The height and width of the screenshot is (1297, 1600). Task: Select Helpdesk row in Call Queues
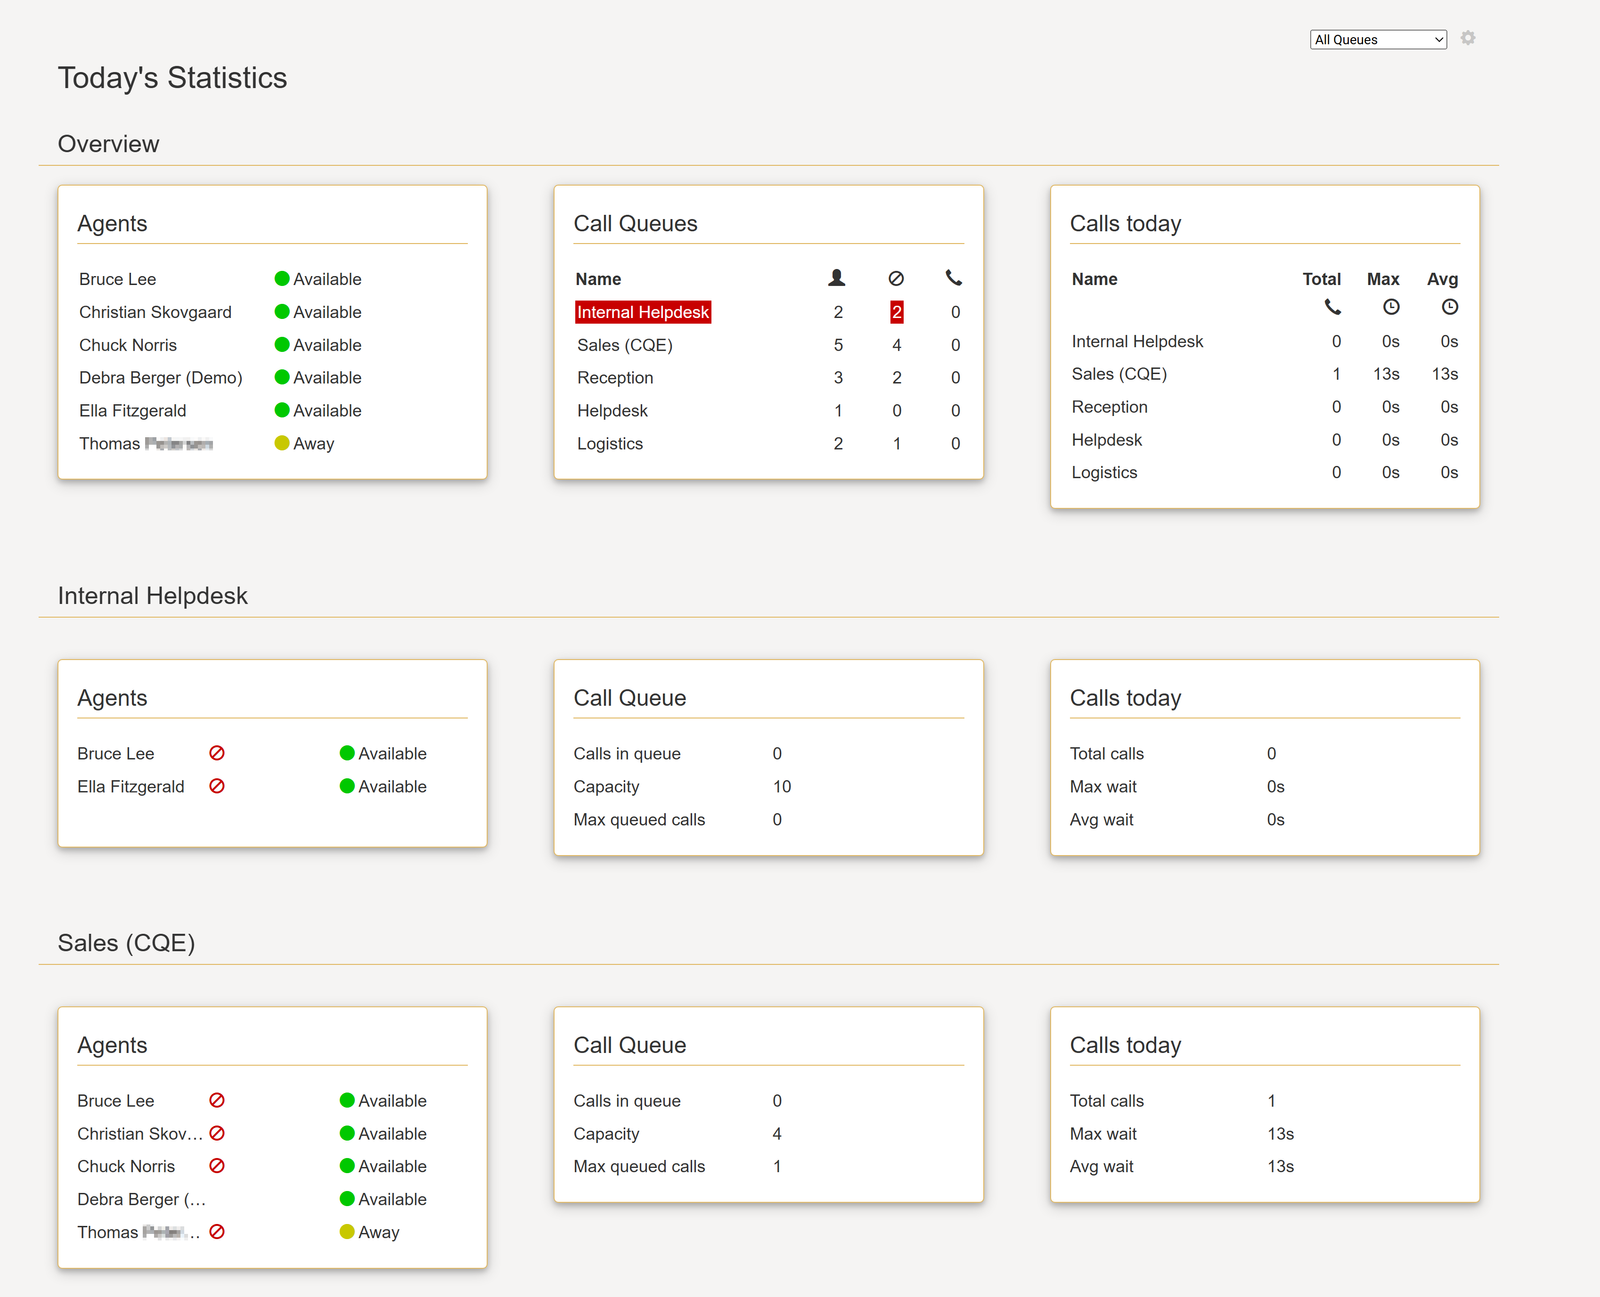[x=769, y=411]
